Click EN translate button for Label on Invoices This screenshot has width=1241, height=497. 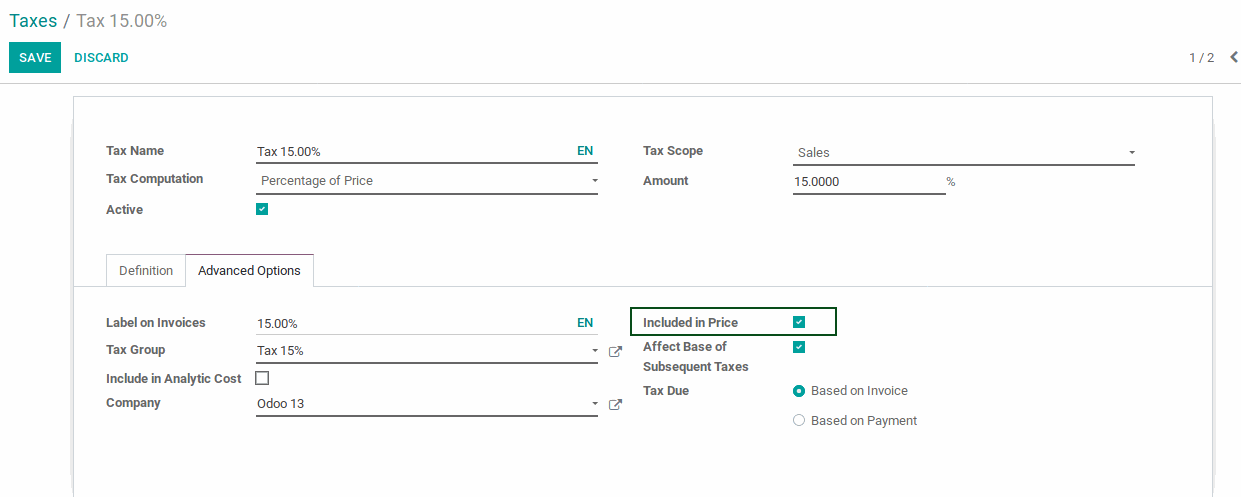click(585, 323)
